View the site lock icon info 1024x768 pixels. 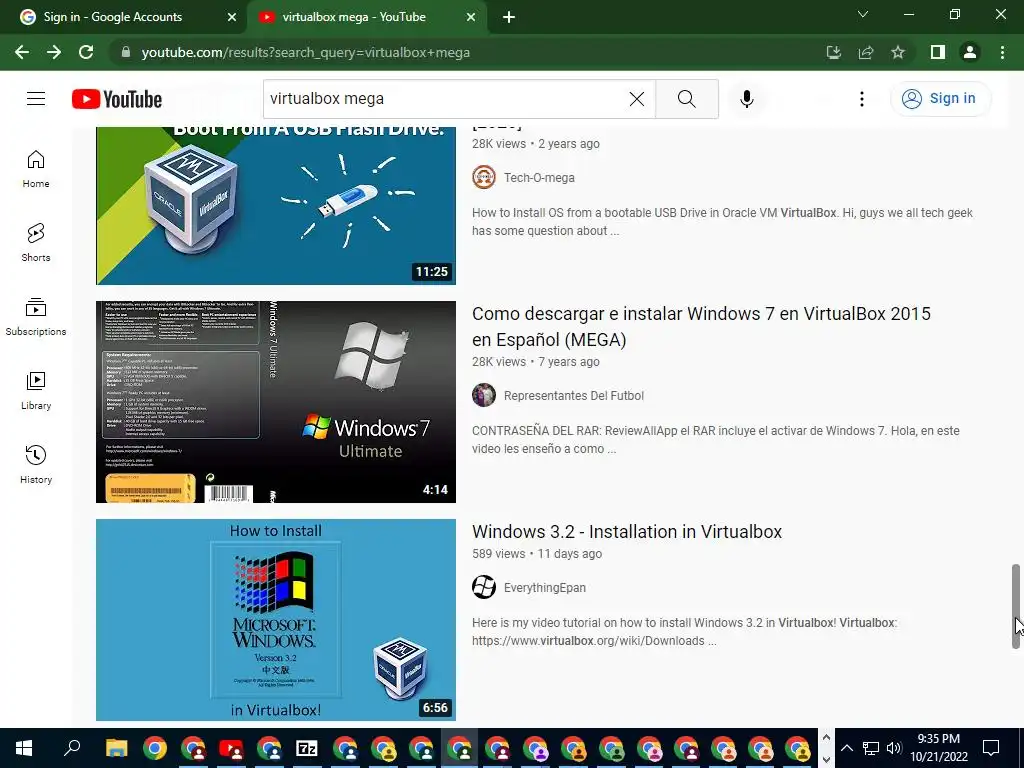(x=126, y=52)
